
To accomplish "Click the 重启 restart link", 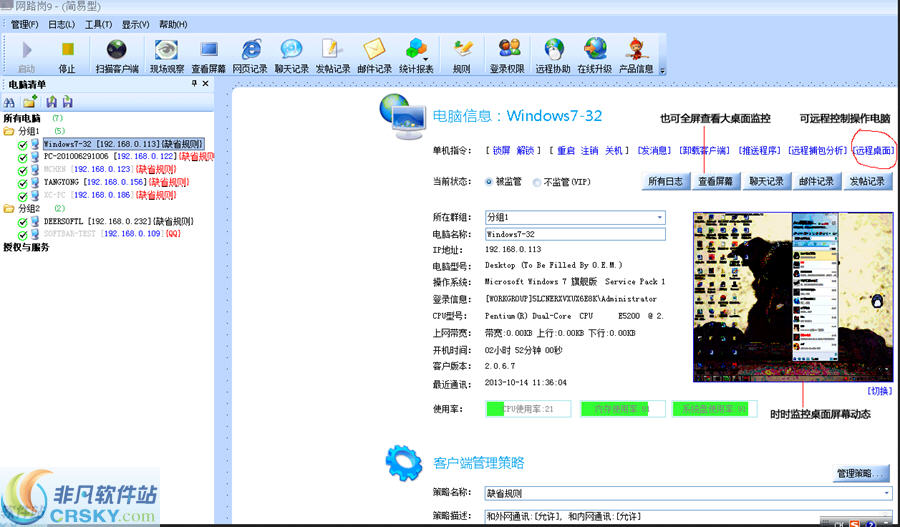I will pos(566,150).
